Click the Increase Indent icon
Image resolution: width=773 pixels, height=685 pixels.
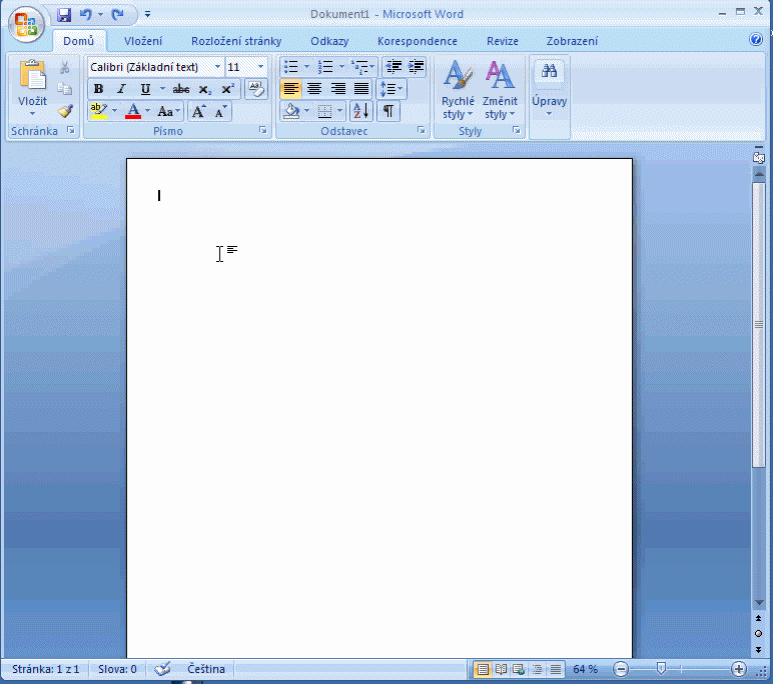pyautogui.click(x=416, y=67)
